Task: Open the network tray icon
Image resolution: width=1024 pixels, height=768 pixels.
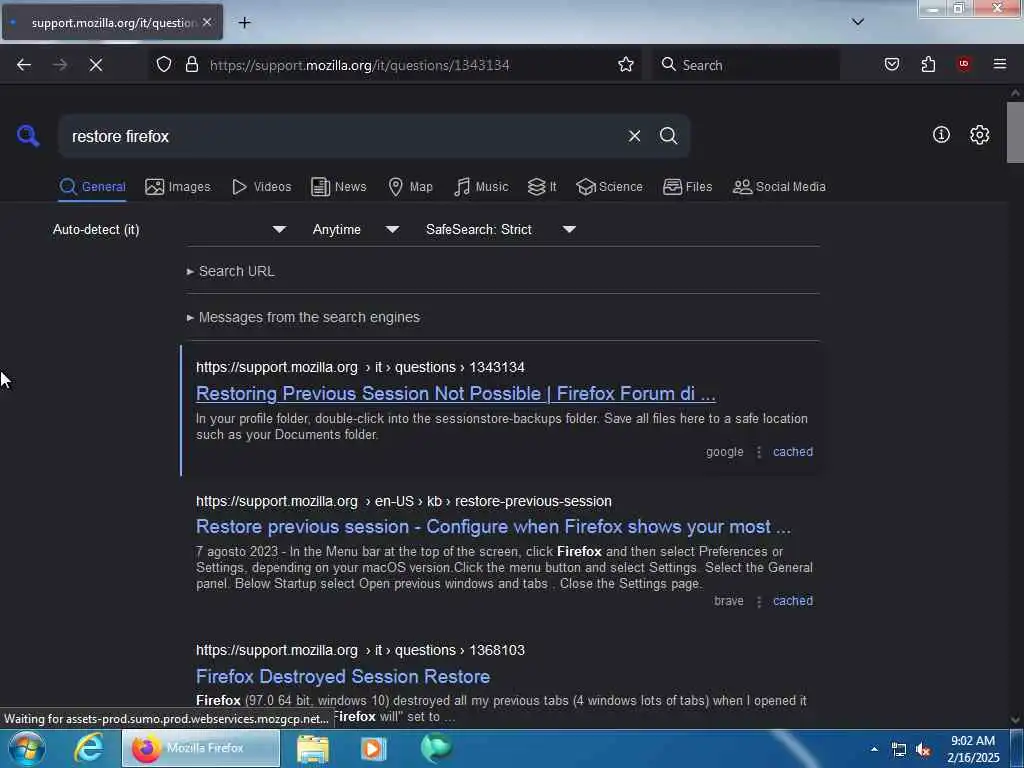Action: point(899,750)
